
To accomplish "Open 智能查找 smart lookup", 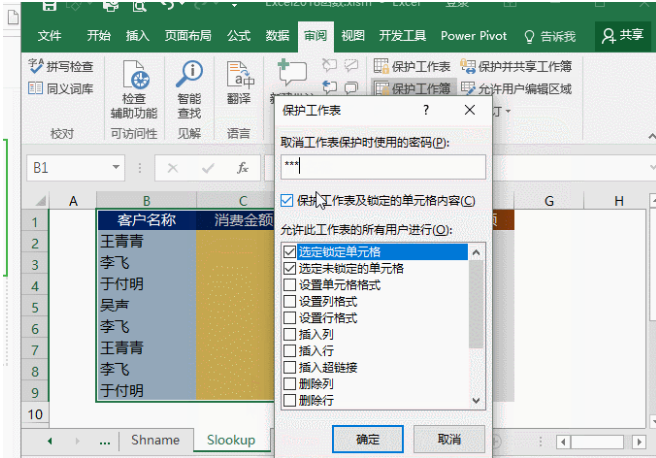I will click(189, 90).
